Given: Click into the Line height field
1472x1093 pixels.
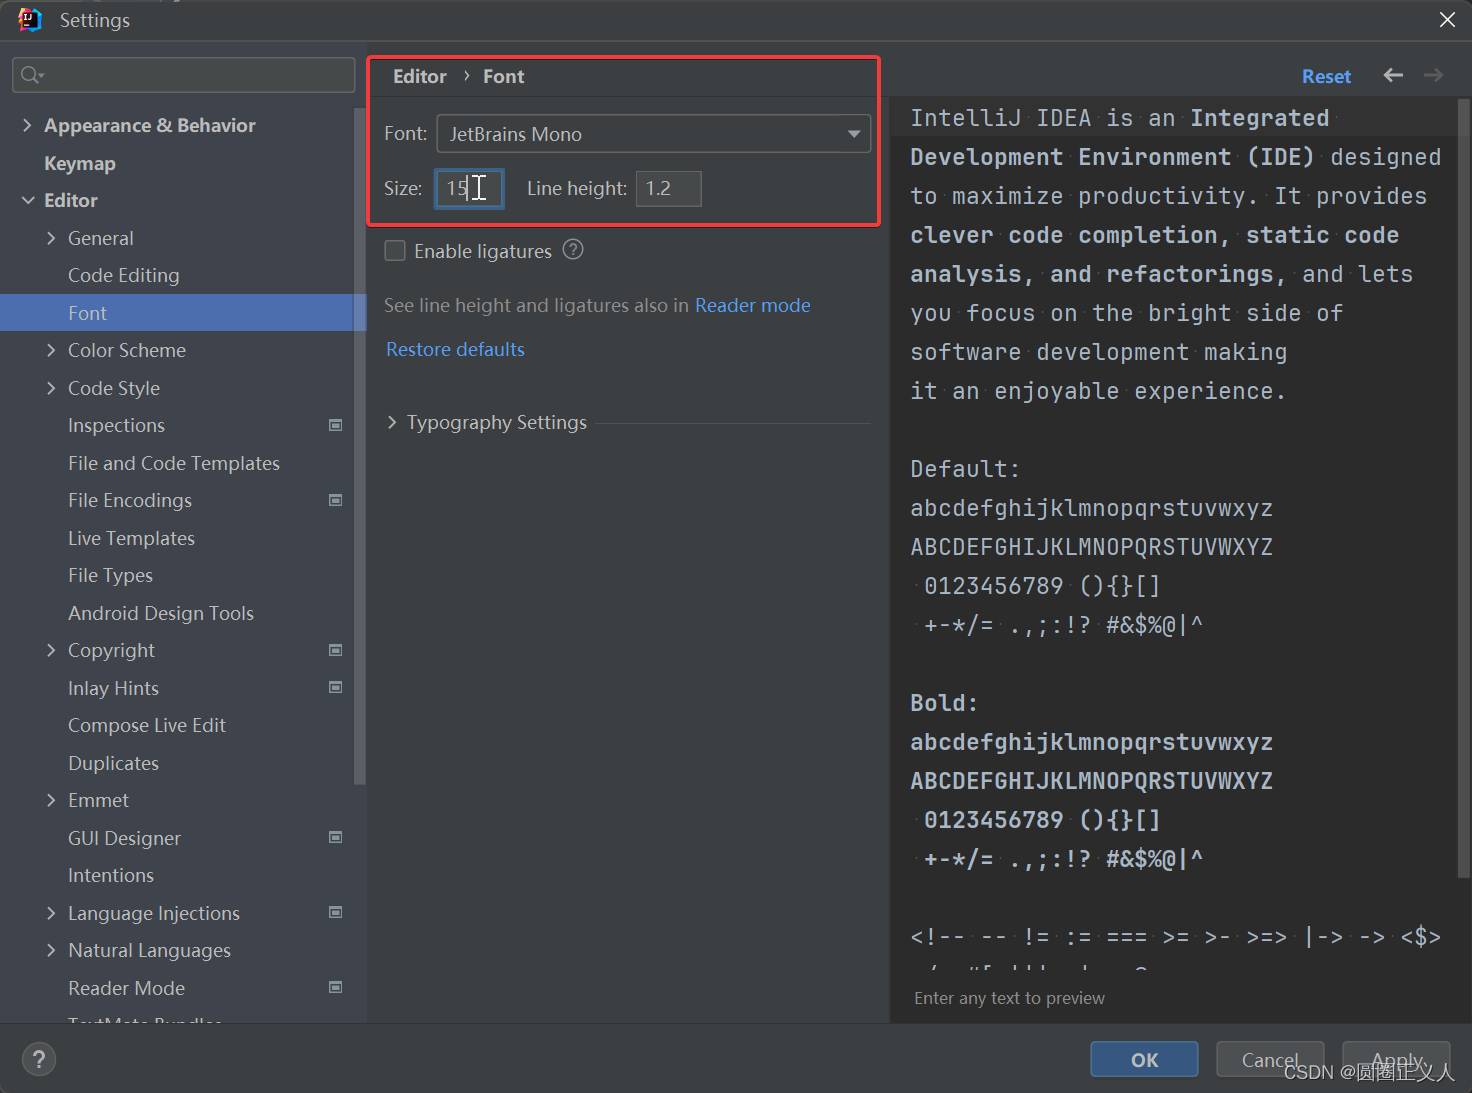Looking at the screenshot, I should 668,188.
